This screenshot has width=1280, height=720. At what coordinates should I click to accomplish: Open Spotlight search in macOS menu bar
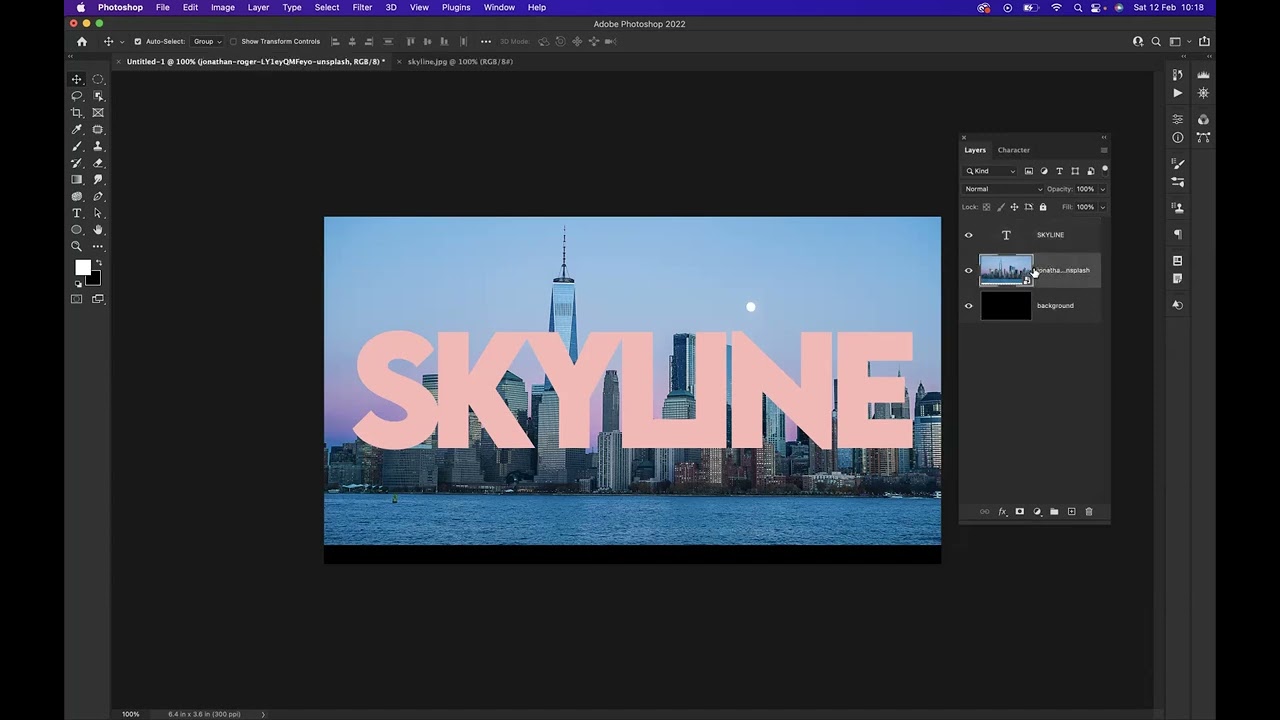click(x=1078, y=7)
